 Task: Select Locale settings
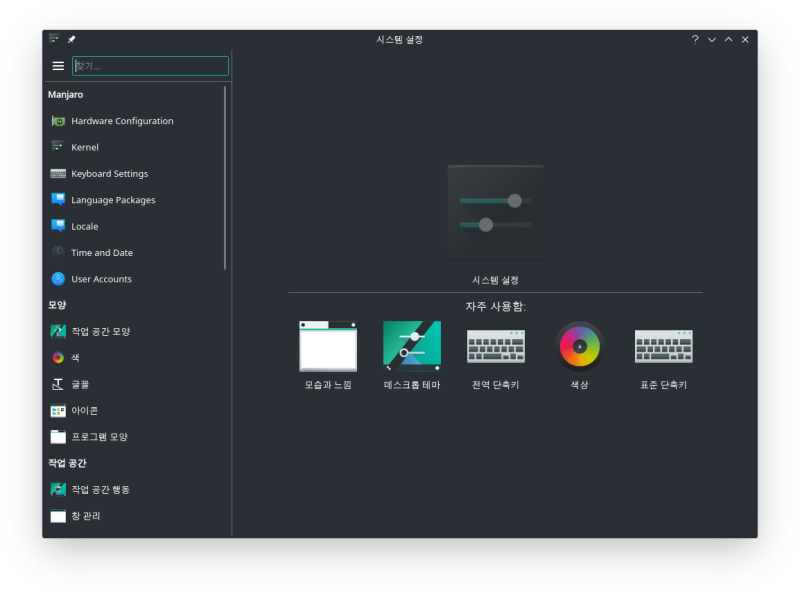click(84, 226)
